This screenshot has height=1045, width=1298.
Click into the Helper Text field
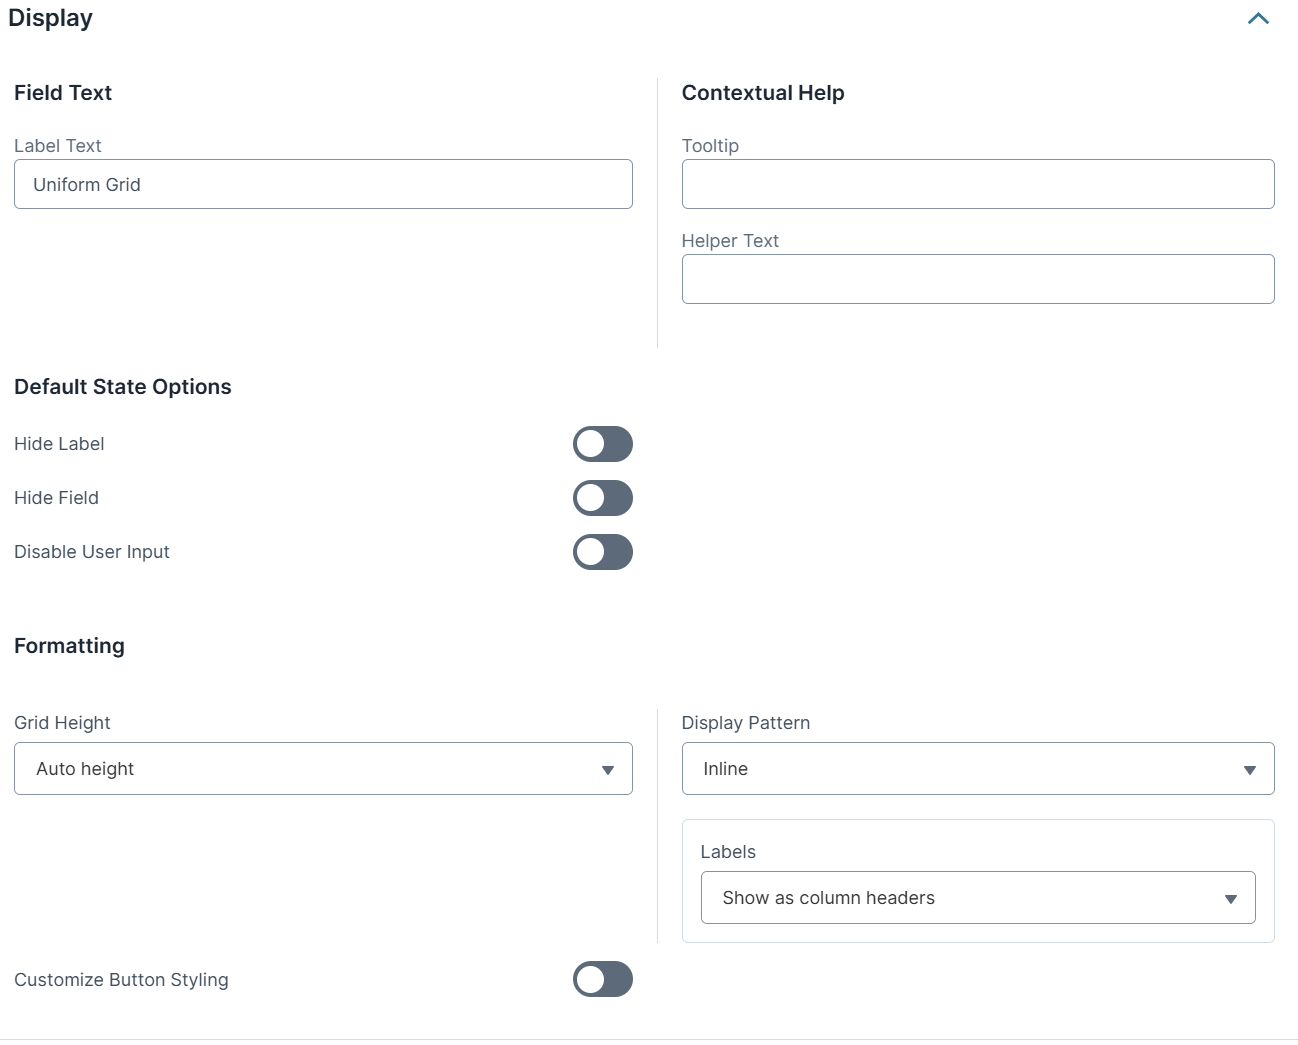pyautogui.click(x=977, y=279)
